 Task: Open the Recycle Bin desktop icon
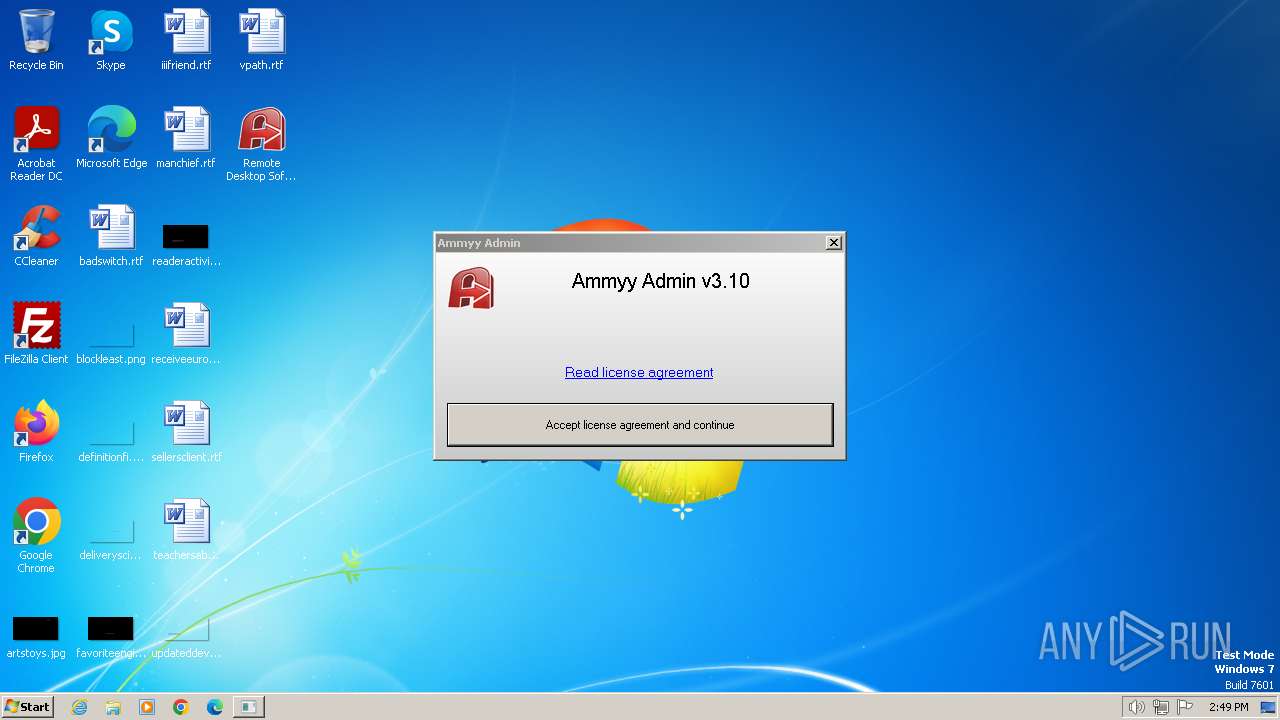point(36,41)
